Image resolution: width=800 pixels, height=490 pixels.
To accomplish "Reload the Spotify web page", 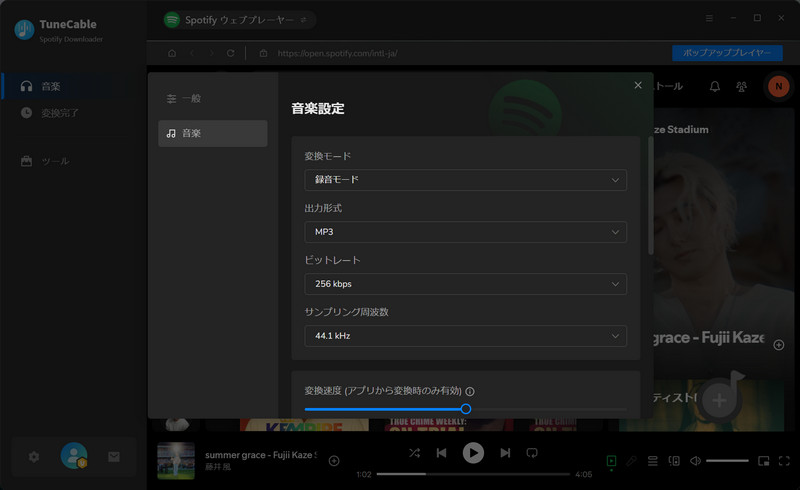I will [231, 53].
